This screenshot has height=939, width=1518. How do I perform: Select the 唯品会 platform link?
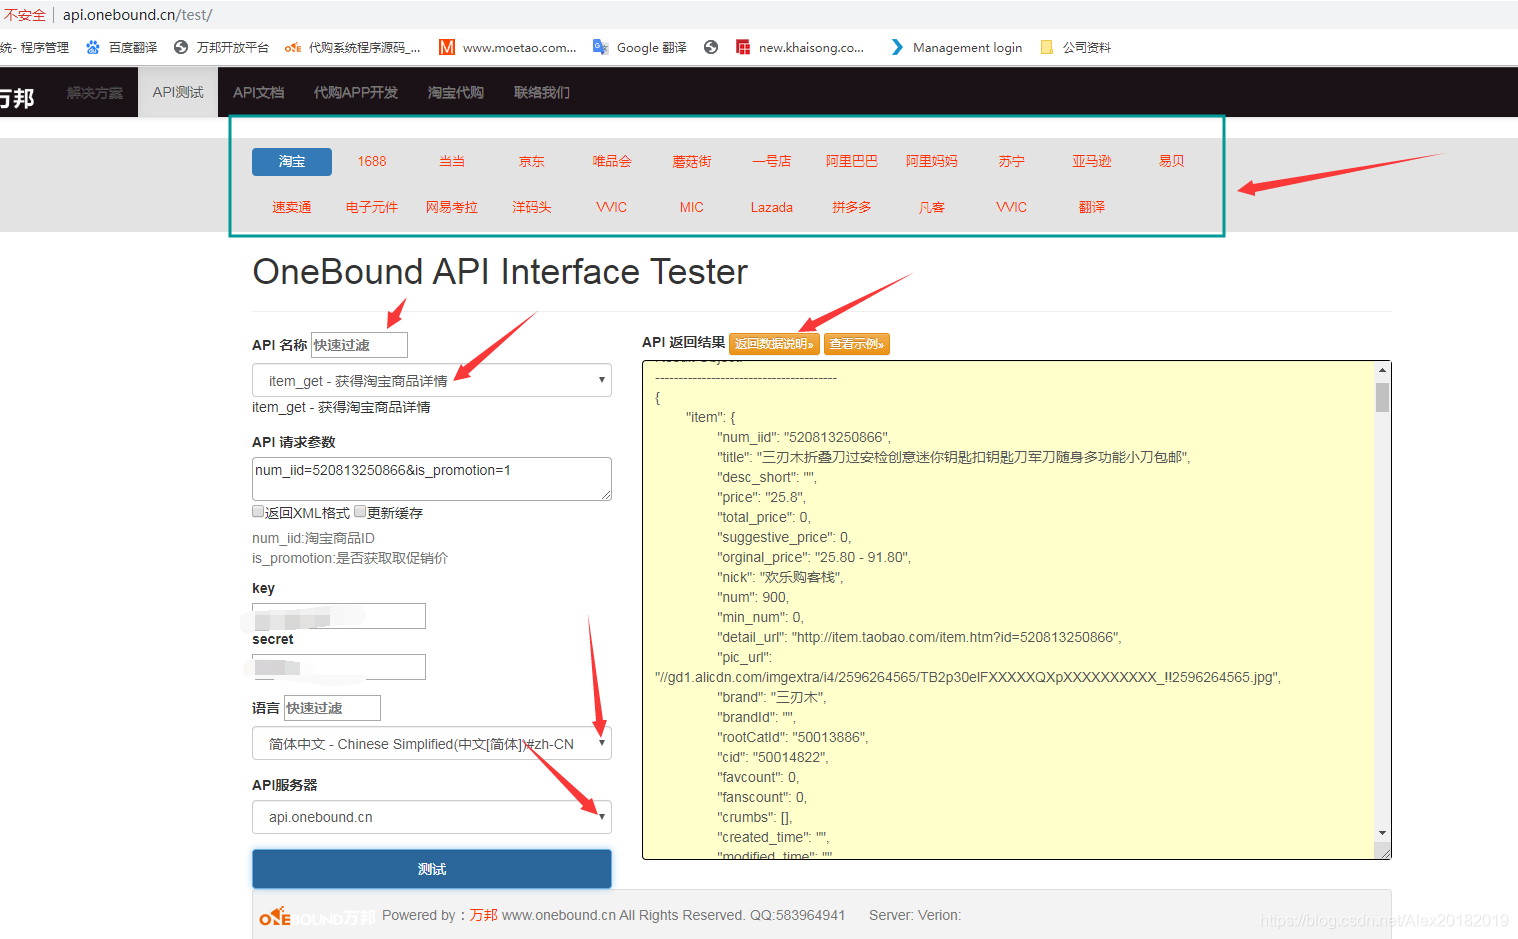(612, 161)
